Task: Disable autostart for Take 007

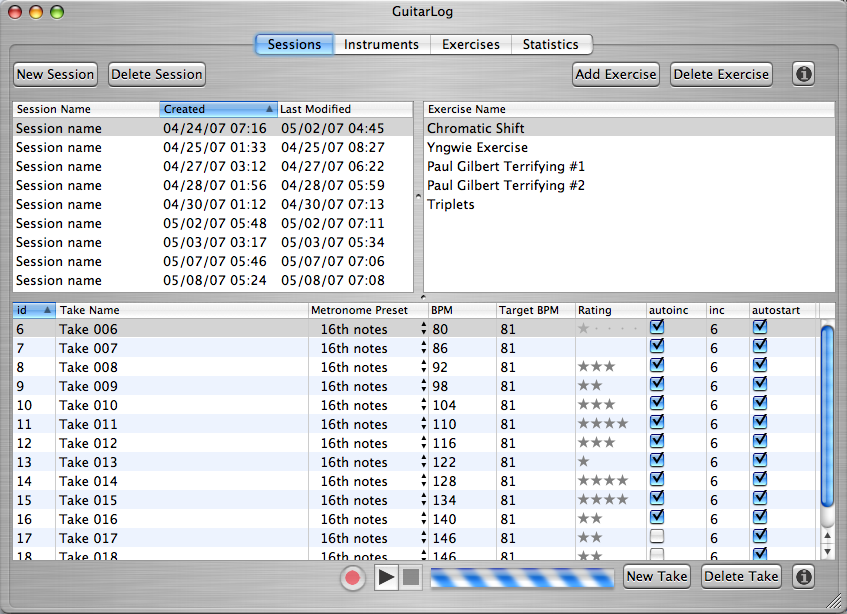Action: [x=760, y=346]
